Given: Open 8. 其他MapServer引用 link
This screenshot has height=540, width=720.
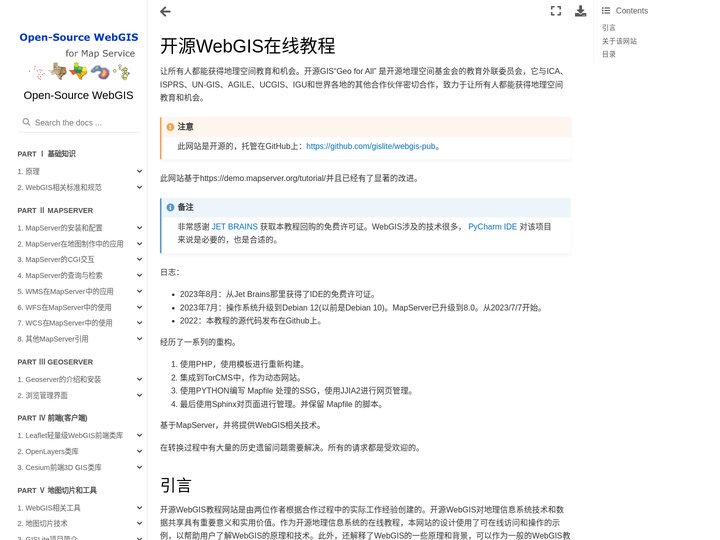Looking at the screenshot, I should coord(53,339).
